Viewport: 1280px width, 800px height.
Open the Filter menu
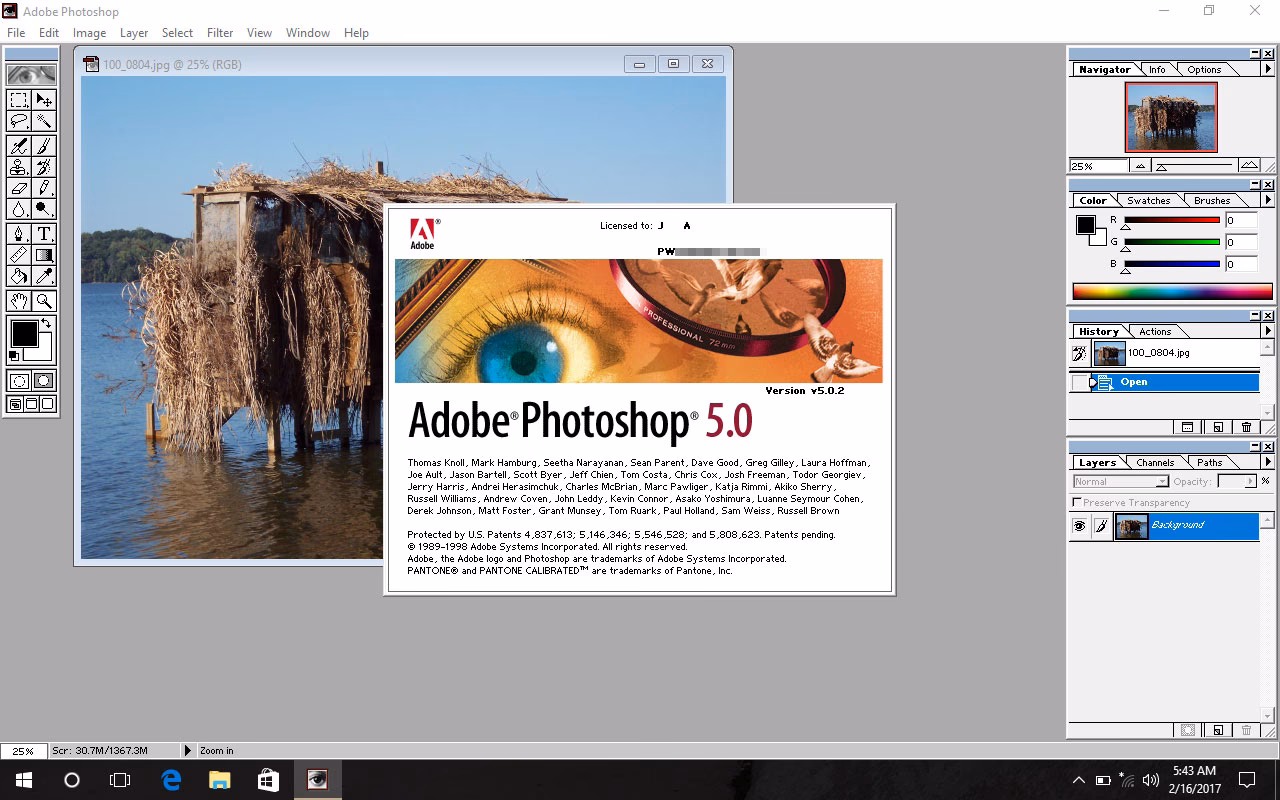[x=219, y=32]
